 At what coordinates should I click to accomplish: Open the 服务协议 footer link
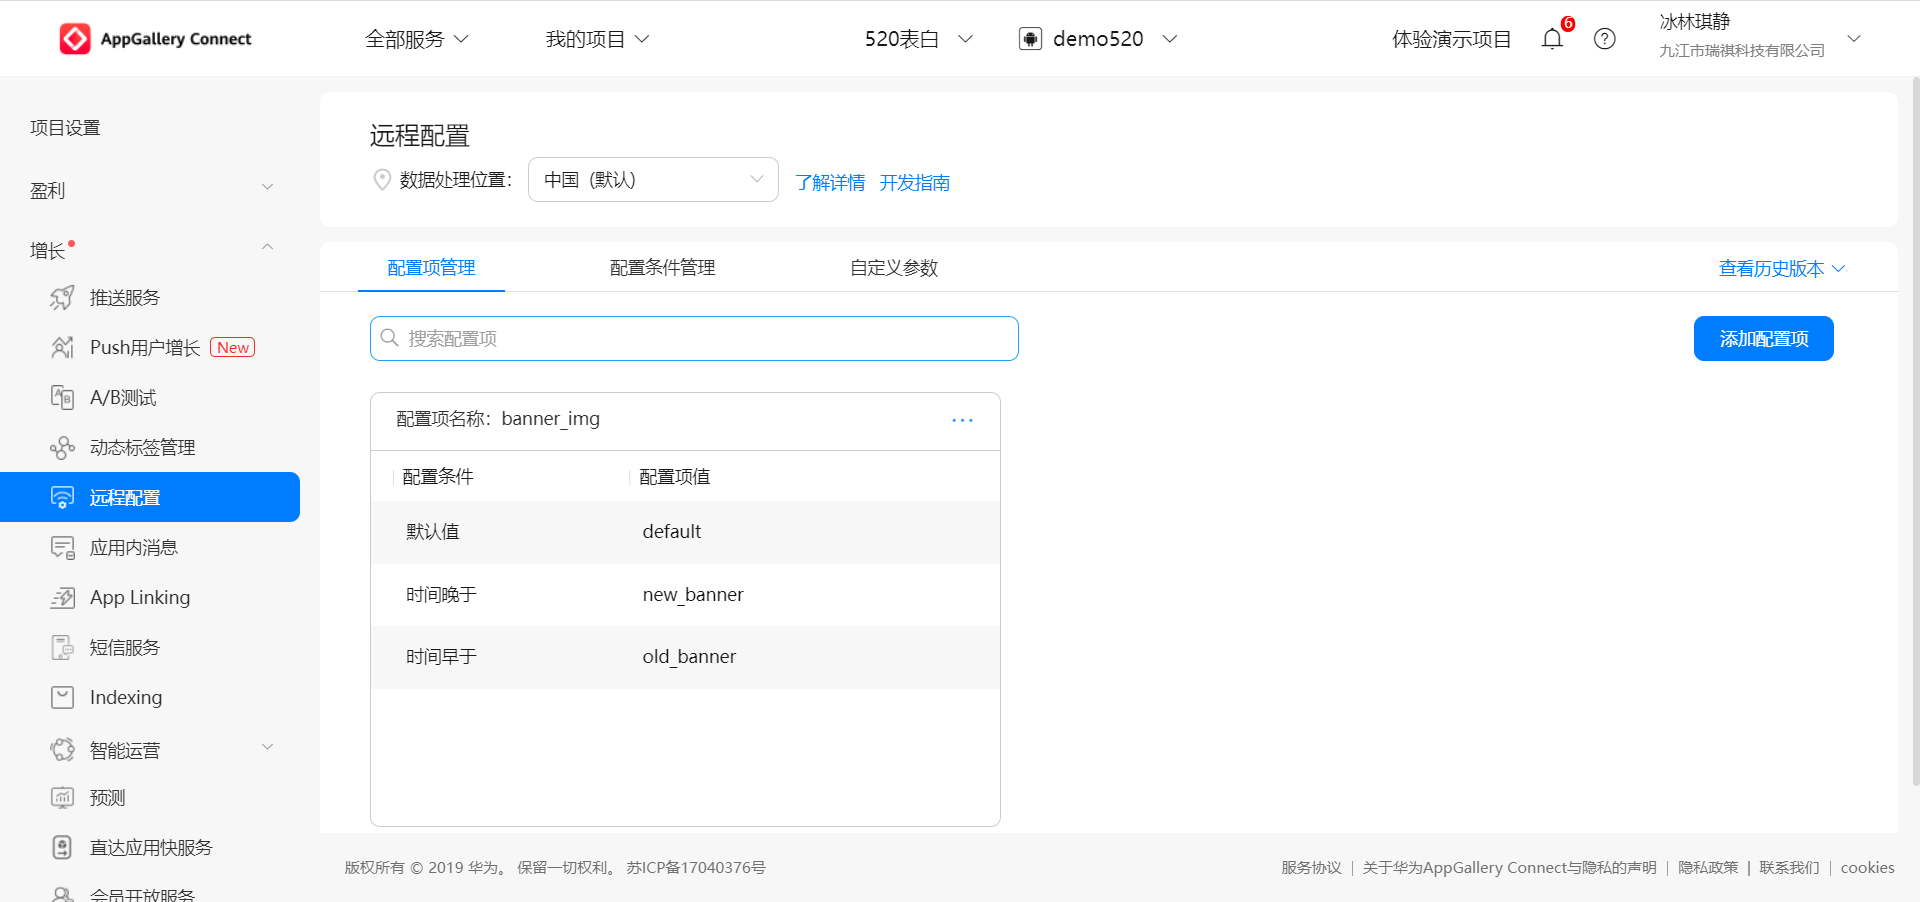(1311, 867)
